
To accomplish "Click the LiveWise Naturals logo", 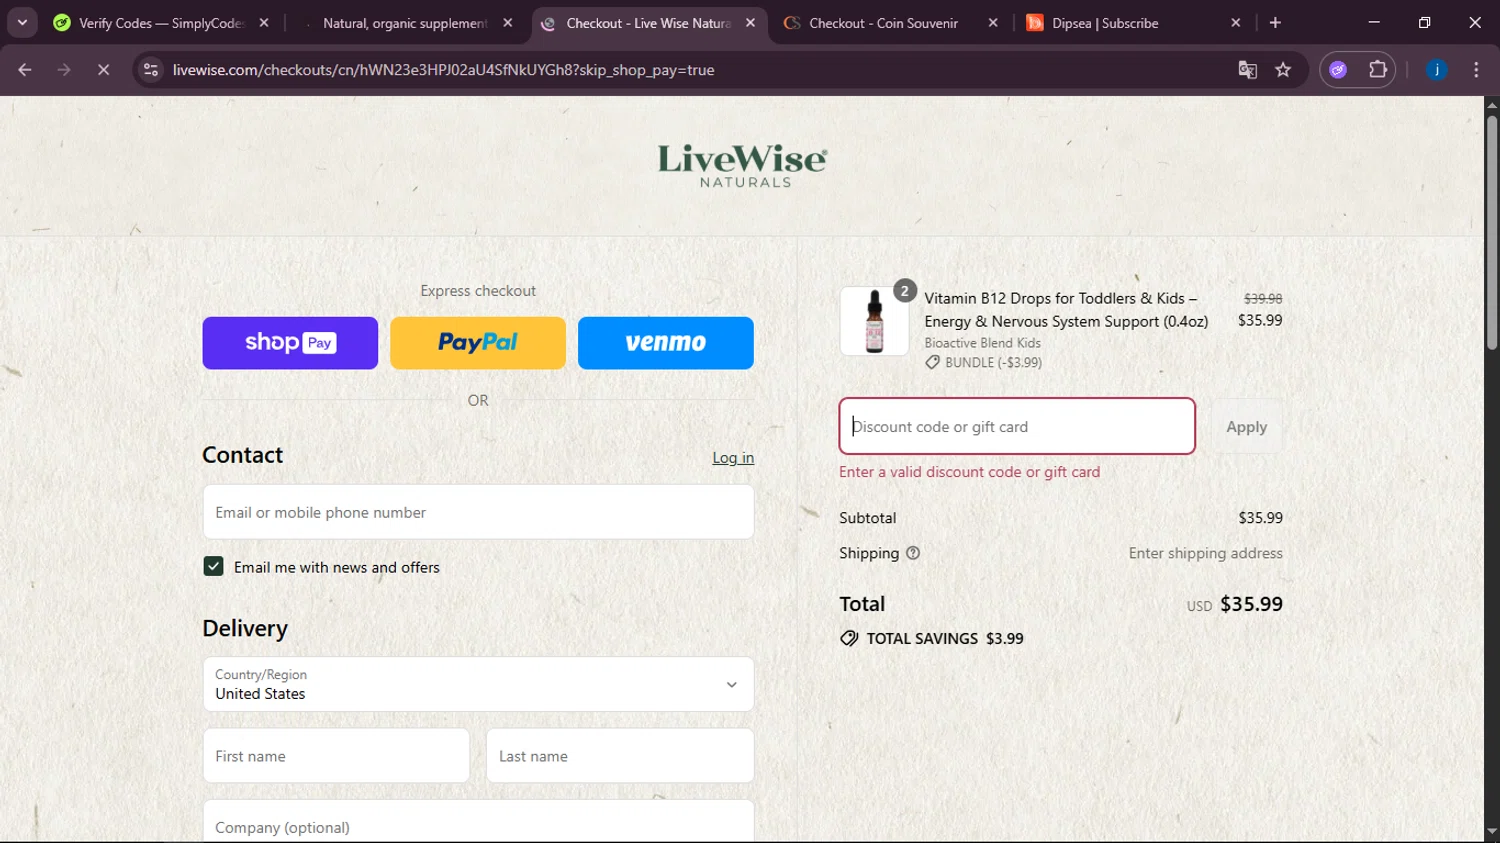I will coord(743,165).
